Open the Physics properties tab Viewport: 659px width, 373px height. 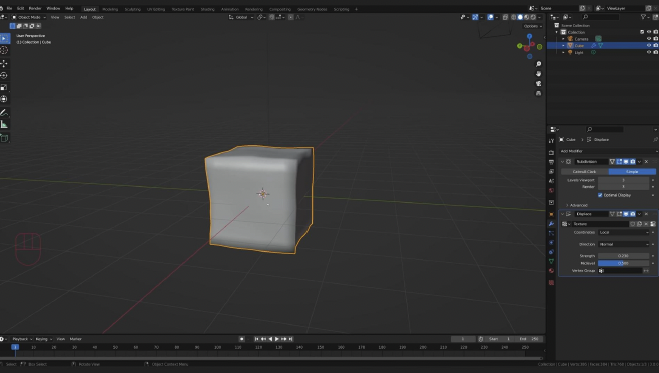(x=551, y=242)
